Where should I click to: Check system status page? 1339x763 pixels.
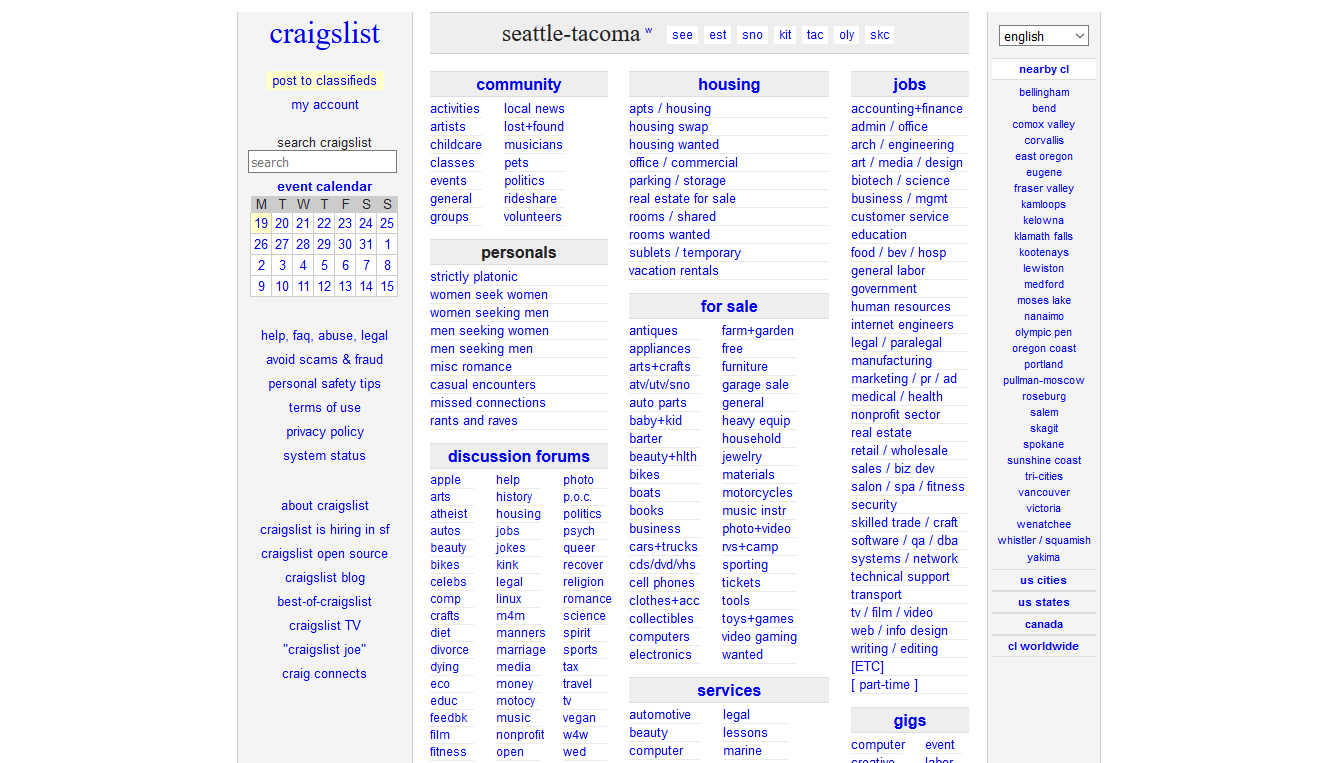tap(324, 456)
